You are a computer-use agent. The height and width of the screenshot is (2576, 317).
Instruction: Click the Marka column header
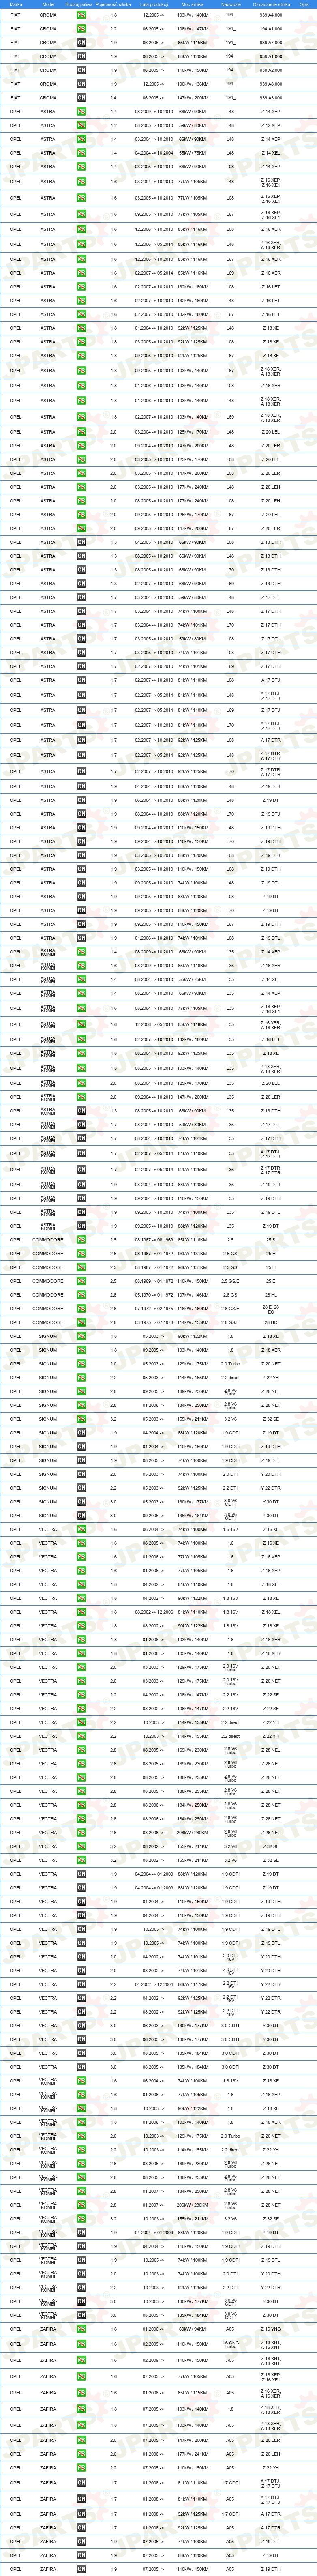15,5
